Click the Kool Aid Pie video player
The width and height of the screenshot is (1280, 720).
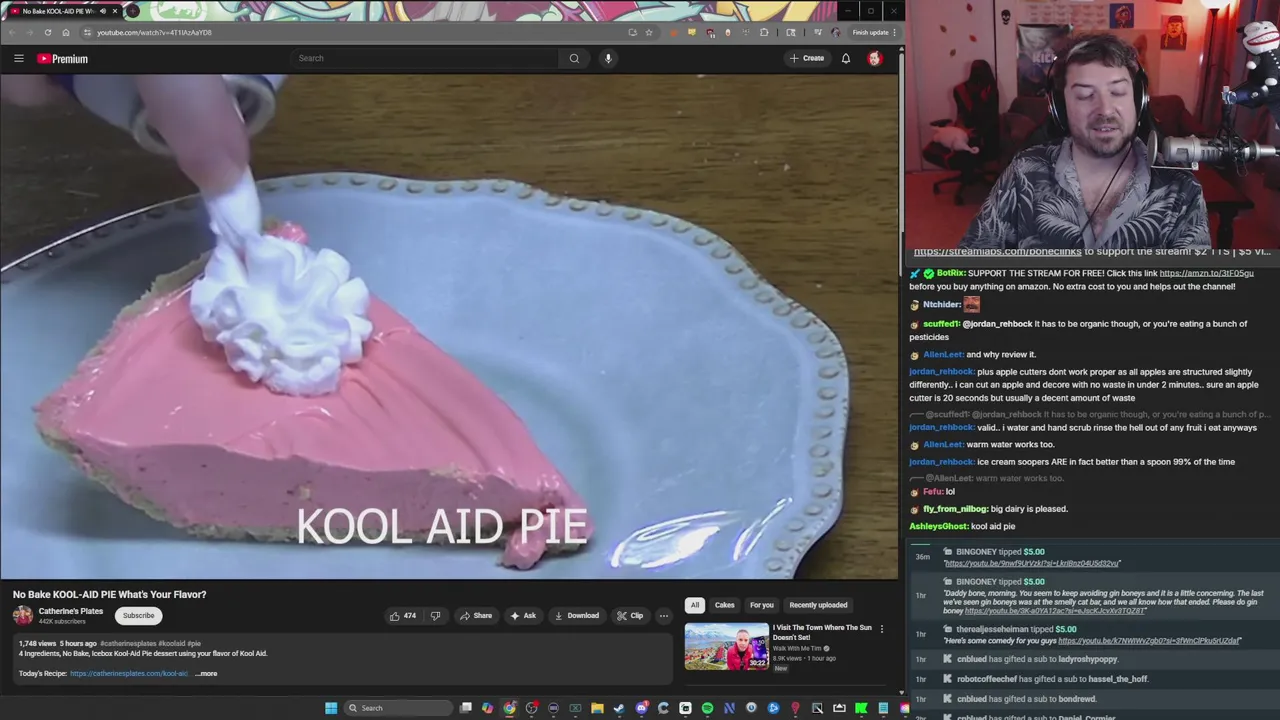pos(449,326)
